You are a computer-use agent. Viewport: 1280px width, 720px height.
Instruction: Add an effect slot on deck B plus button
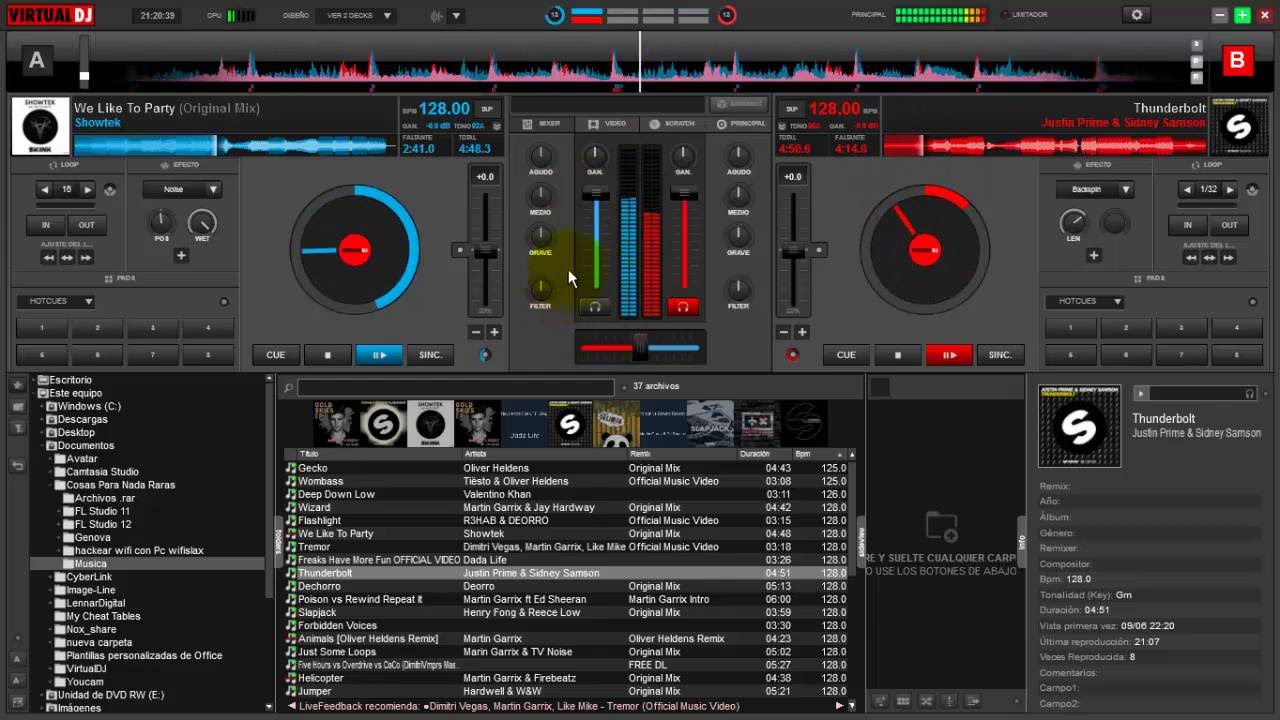[x=1094, y=256]
